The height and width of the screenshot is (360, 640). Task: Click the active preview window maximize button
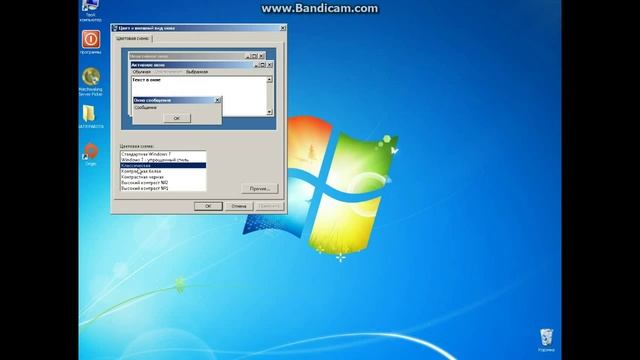pyautogui.click(x=262, y=65)
